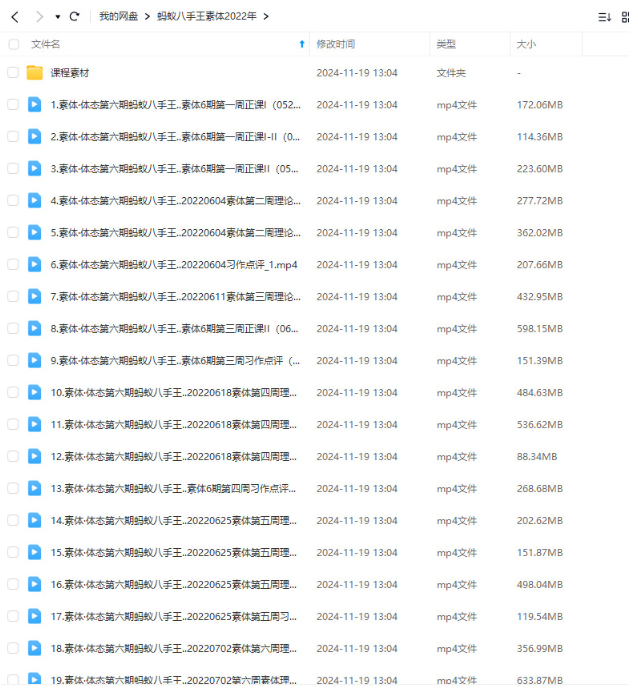Screen dimensions: 638x691
Task: Click video icon of file 13.素体
Action: (34, 488)
